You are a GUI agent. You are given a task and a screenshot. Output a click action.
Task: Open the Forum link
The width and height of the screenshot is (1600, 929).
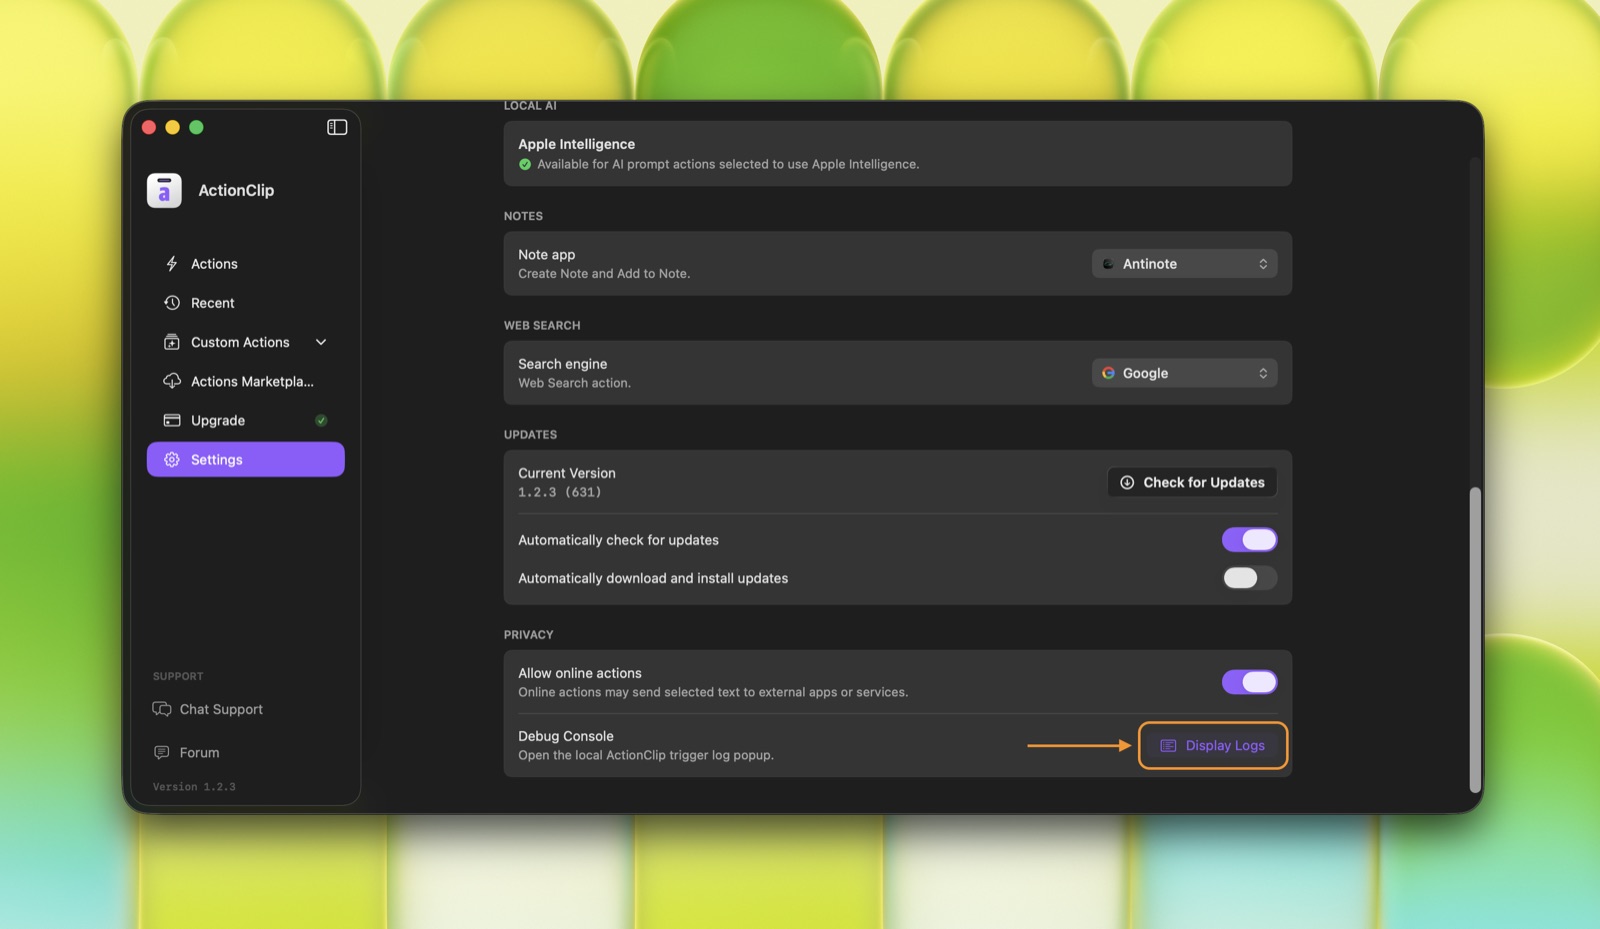click(186, 752)
